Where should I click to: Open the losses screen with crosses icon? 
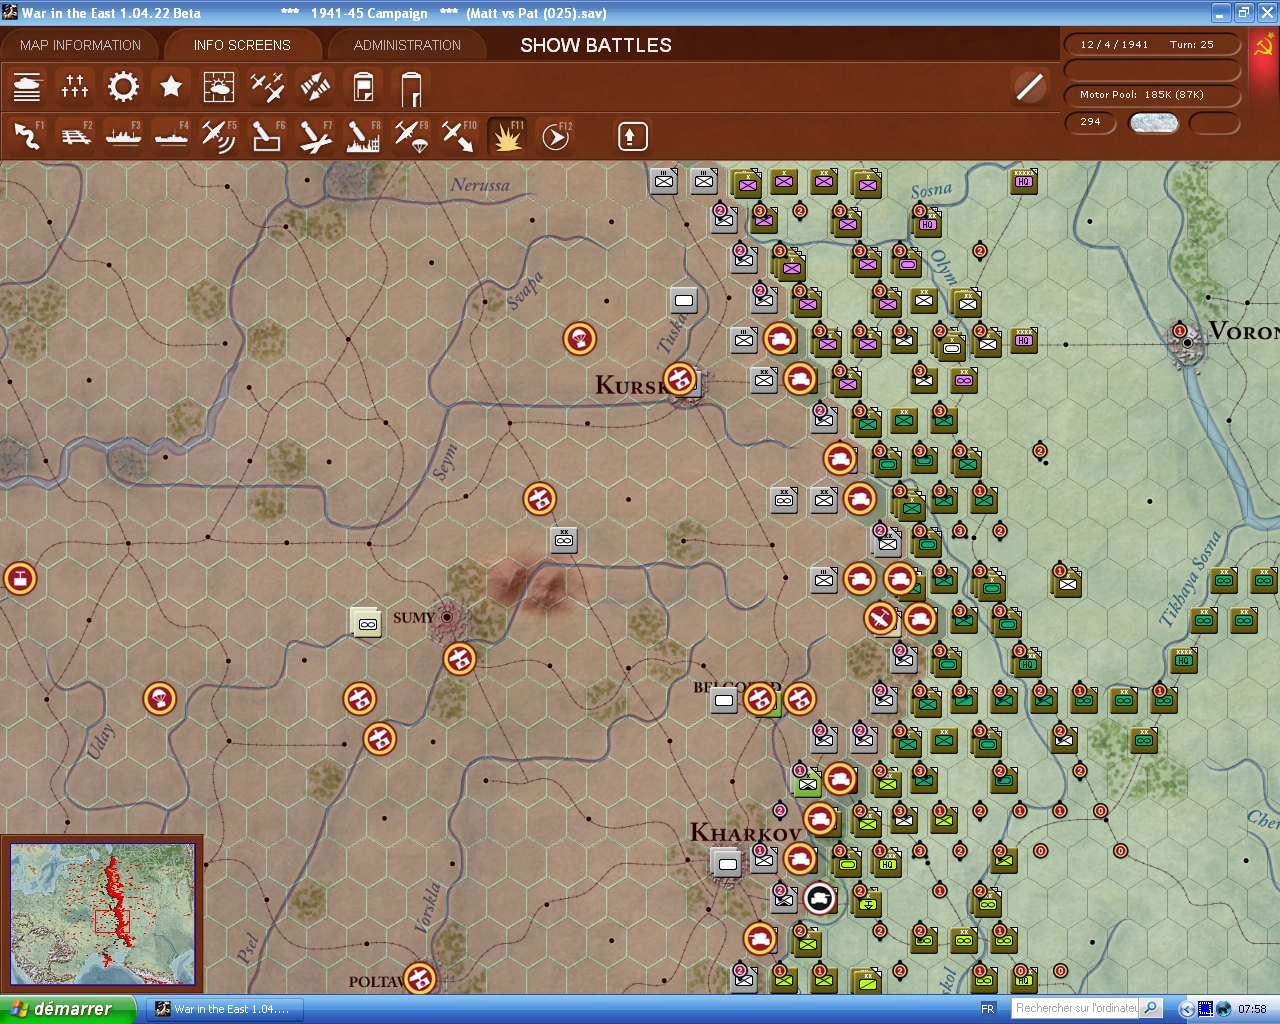pyautogui.click(x=75, y=88)
